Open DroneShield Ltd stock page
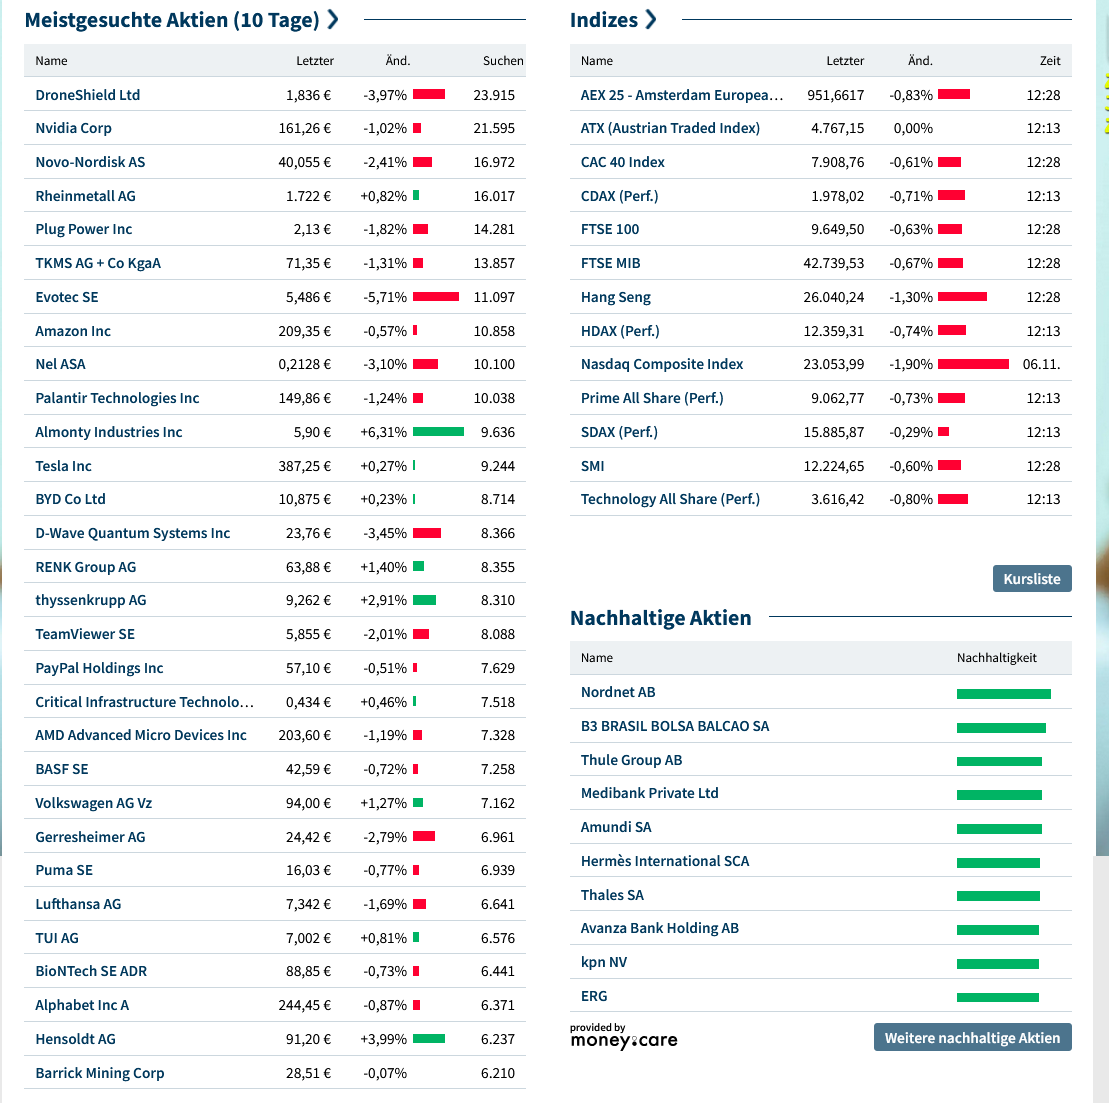1109x1103 pixels. [x=88, y=95]
